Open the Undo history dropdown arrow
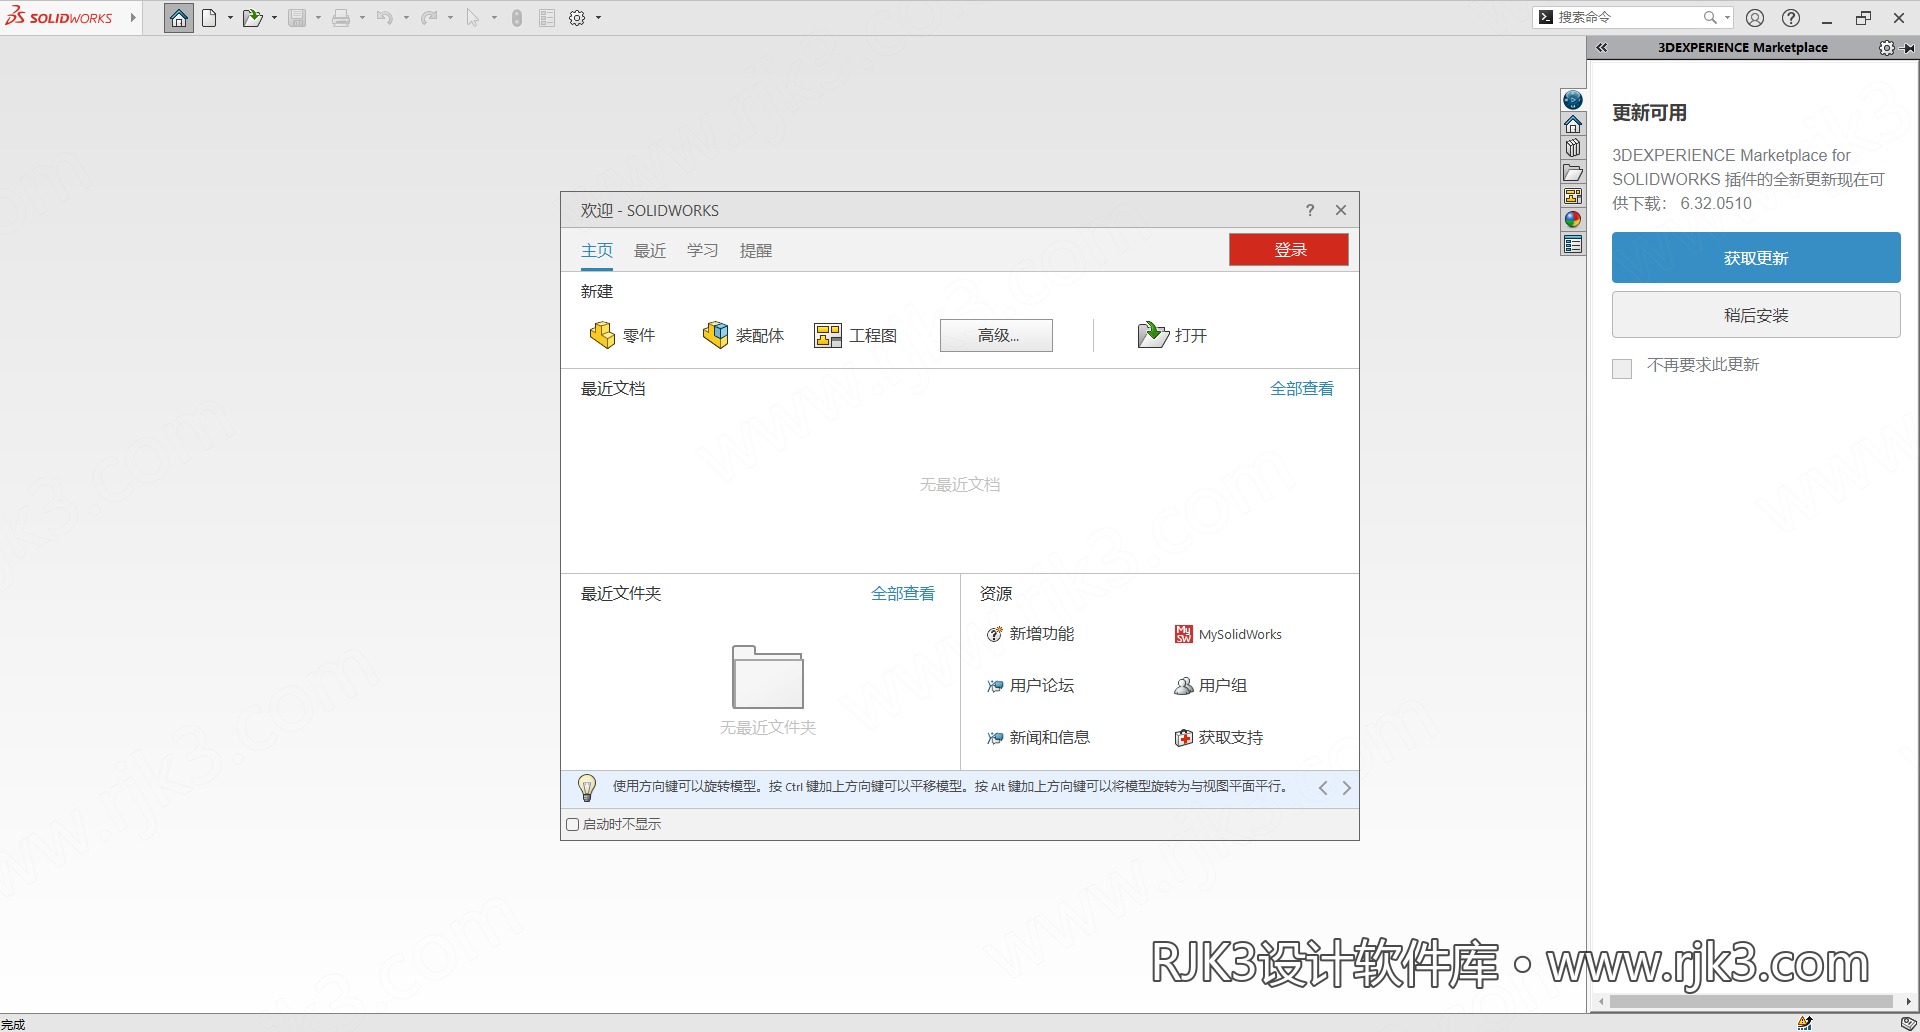Viewport: 1920px width, 1032px height. 406,18
